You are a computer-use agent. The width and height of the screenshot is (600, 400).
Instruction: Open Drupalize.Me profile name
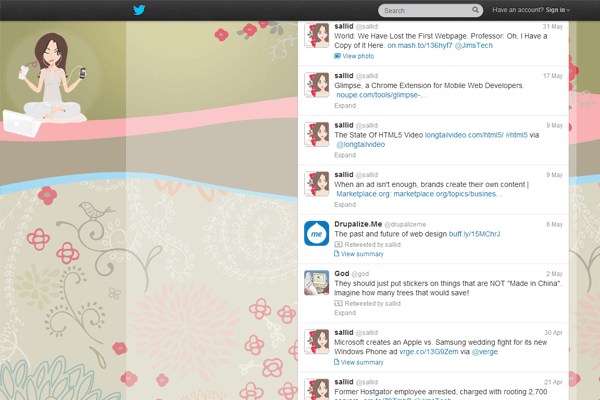point(358,224)
